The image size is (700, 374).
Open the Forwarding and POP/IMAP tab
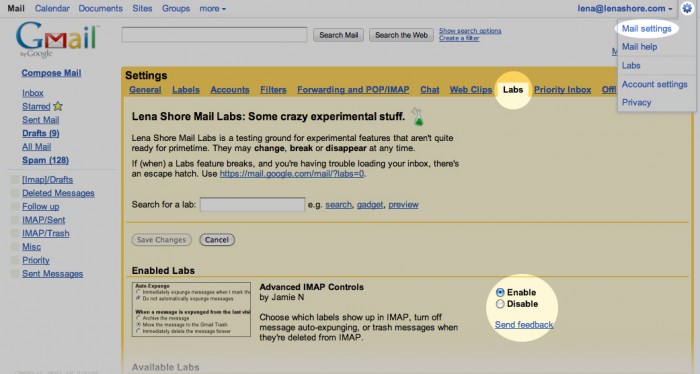click(x=353, y=90)
